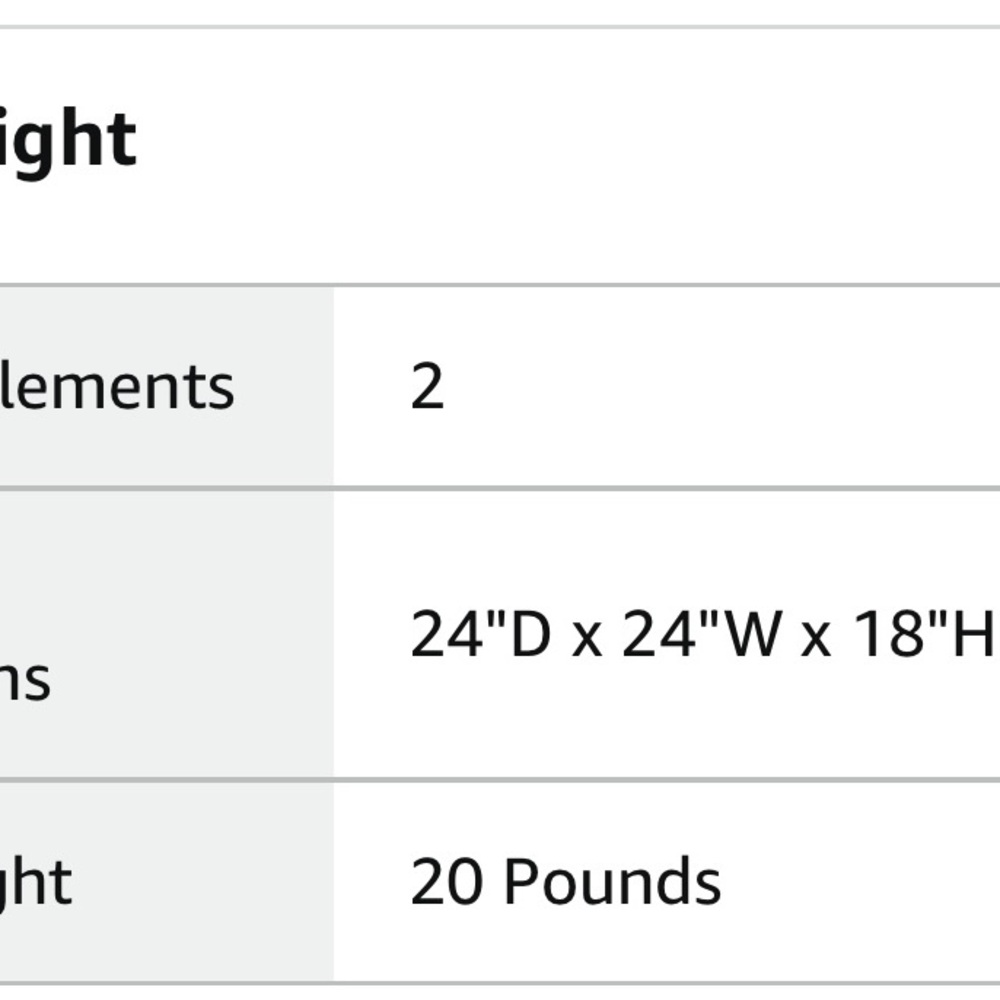Click the number "20" in the weight row
Viewport: 1000px width, 1000px height.
448,882
